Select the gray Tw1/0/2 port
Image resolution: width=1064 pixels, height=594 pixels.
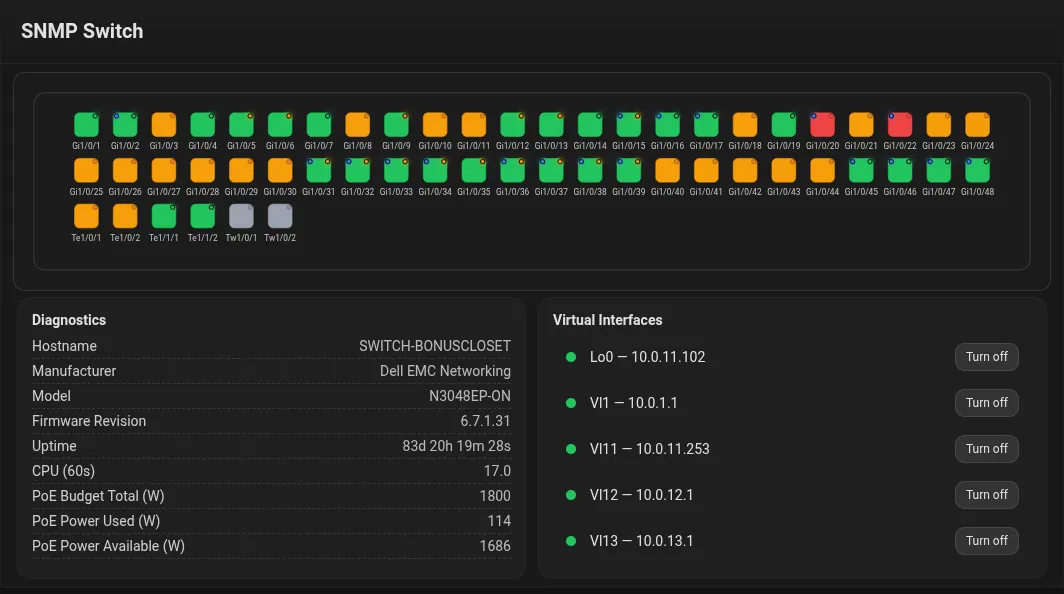[x=280, y=217]
